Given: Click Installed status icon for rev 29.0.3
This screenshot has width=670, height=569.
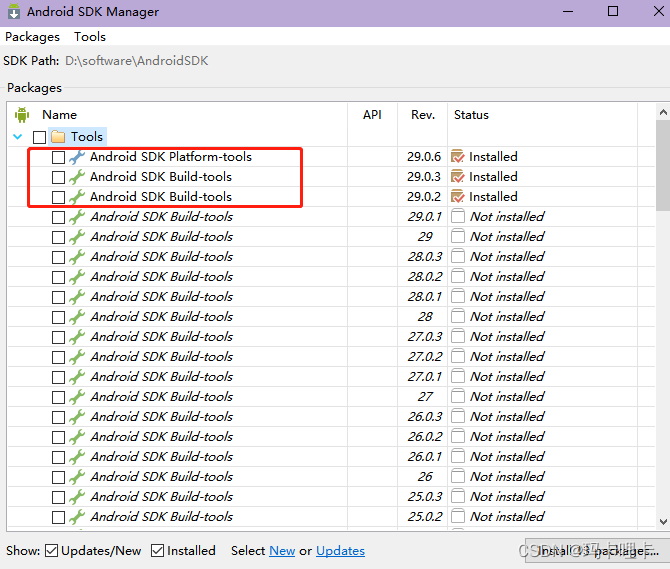Looking at the screenshot, I should 458,176.
